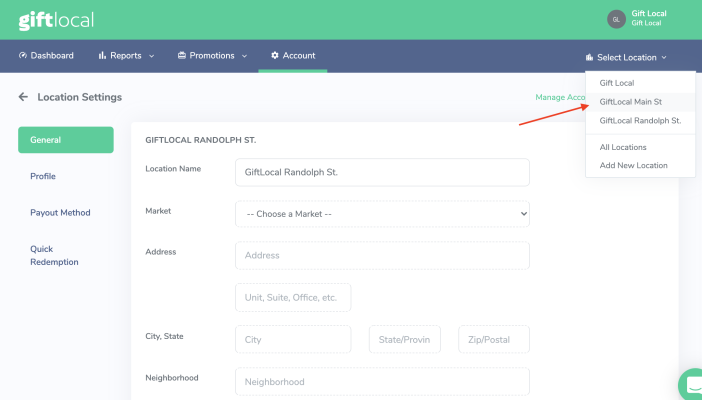This screenshot has height=400, width=702.
Task: Click the Select Location building icon
Action: (x=589, y=57)
